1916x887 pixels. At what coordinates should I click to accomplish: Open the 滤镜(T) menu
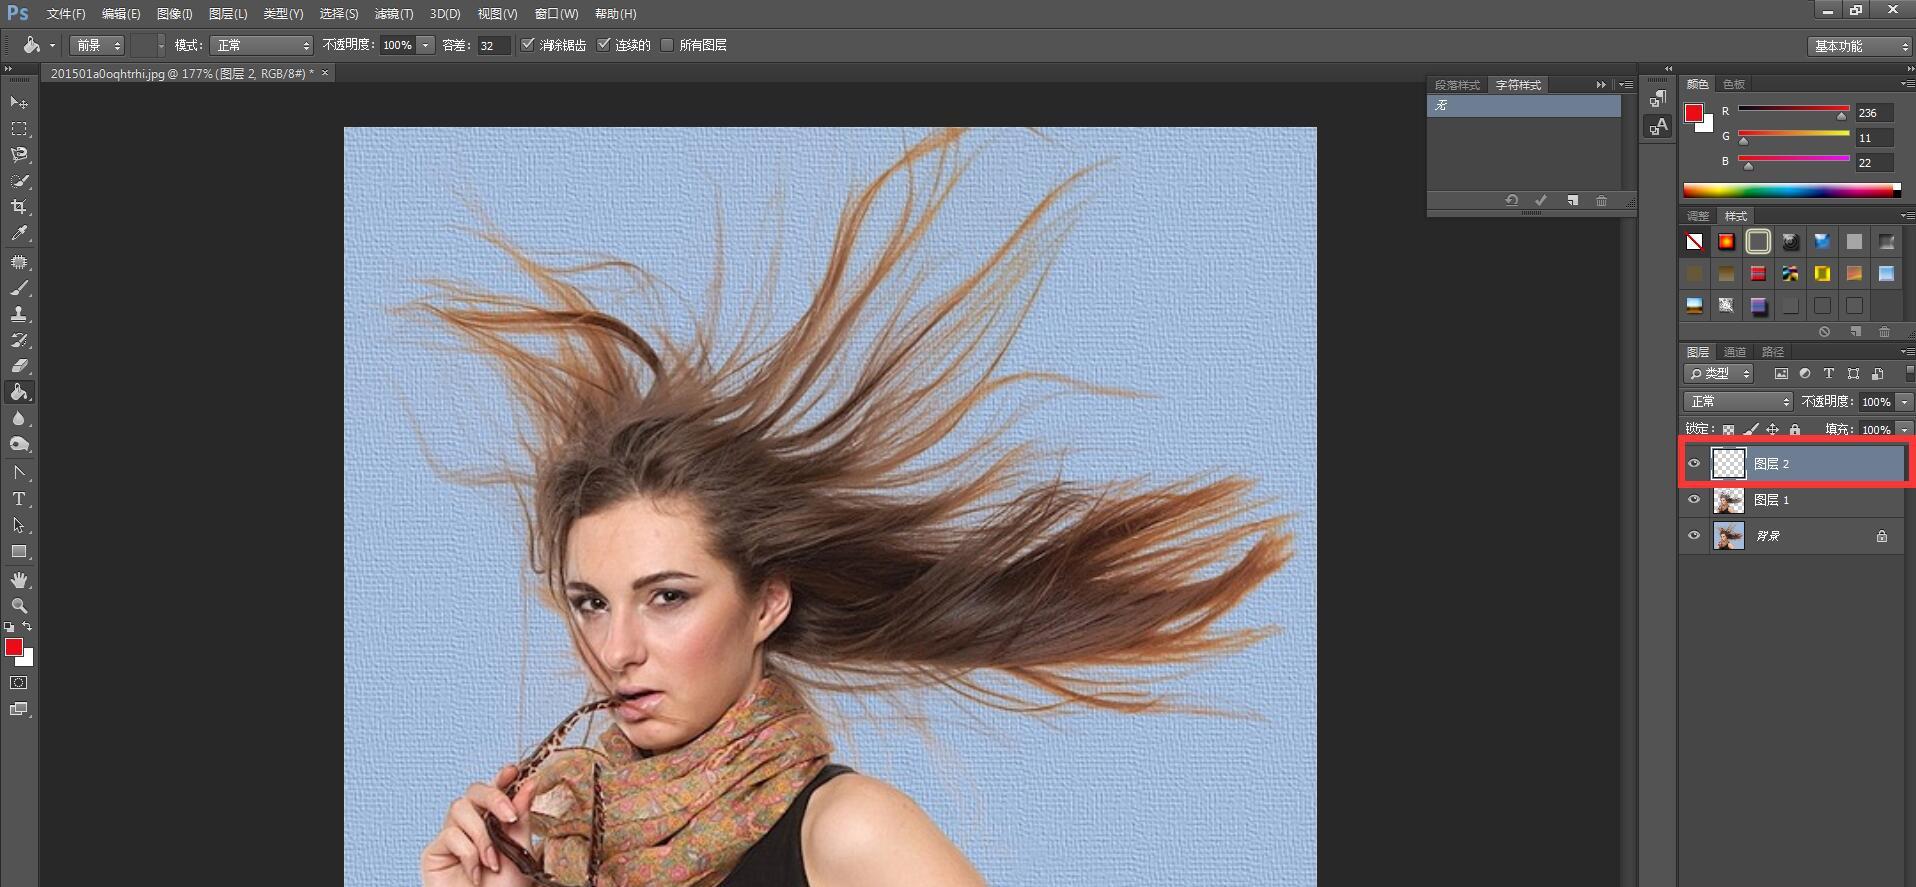(394, 14)
